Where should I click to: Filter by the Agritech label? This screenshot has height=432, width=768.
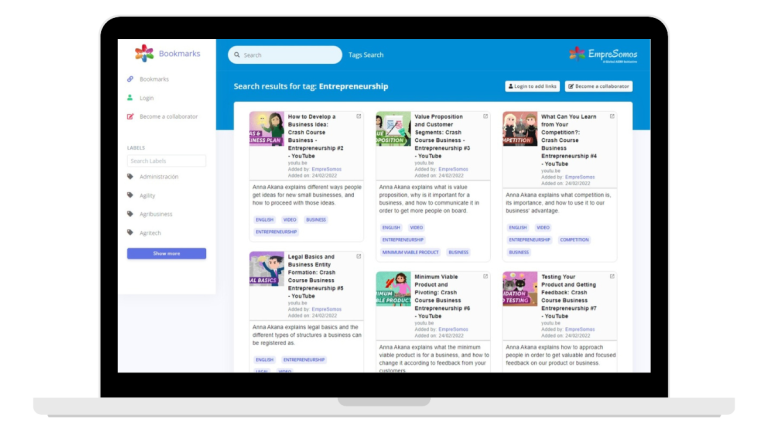150,233
